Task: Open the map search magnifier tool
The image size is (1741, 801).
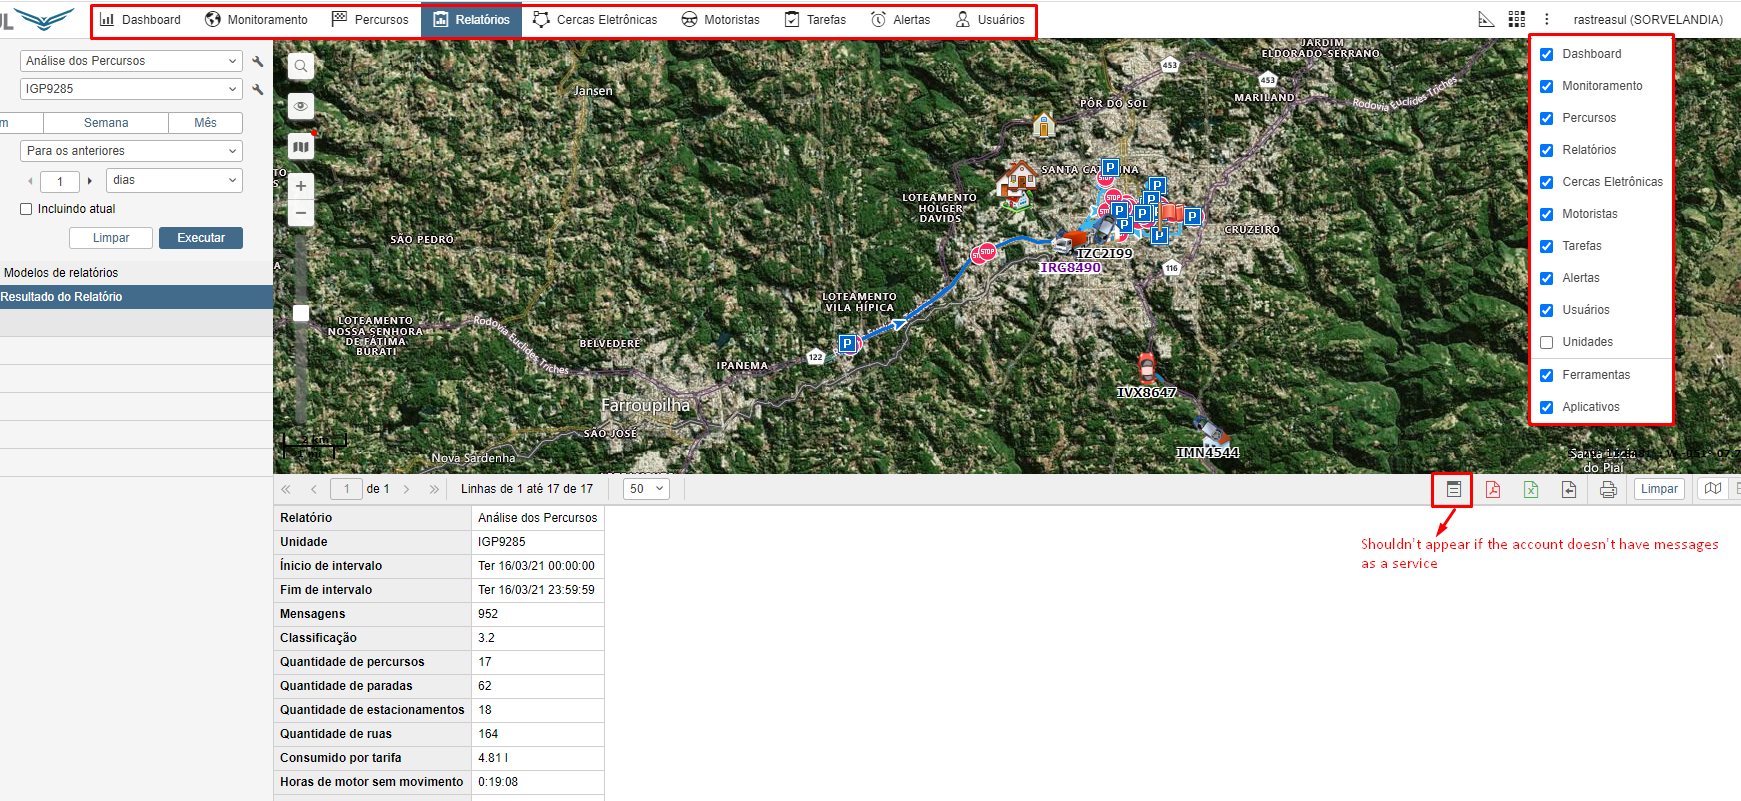Action: point(301,66)
